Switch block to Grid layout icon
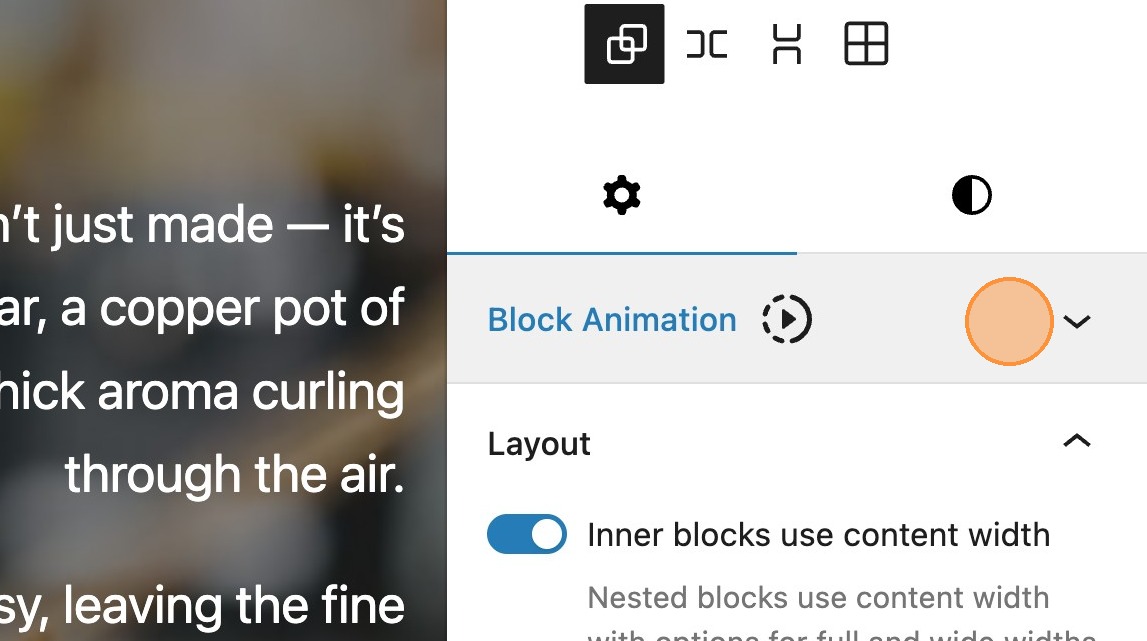 [866, 44]
